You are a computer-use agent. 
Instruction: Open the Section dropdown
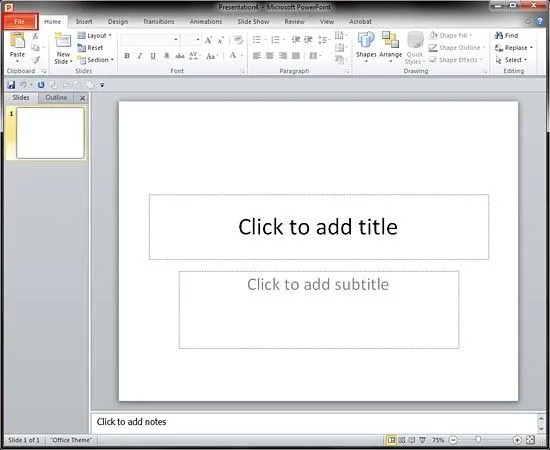coord(95,60)
